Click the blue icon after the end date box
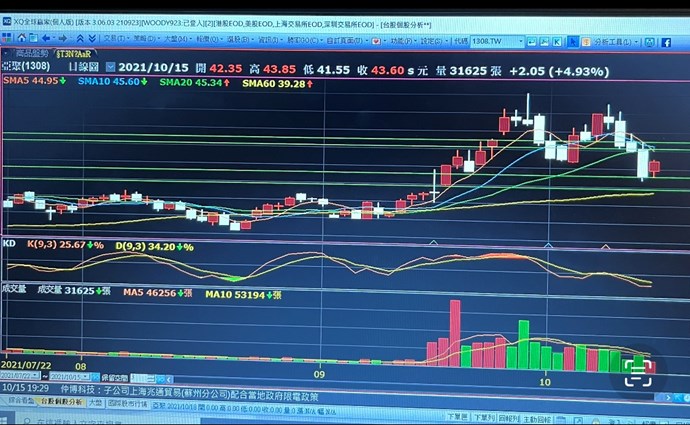 (95, 377)
